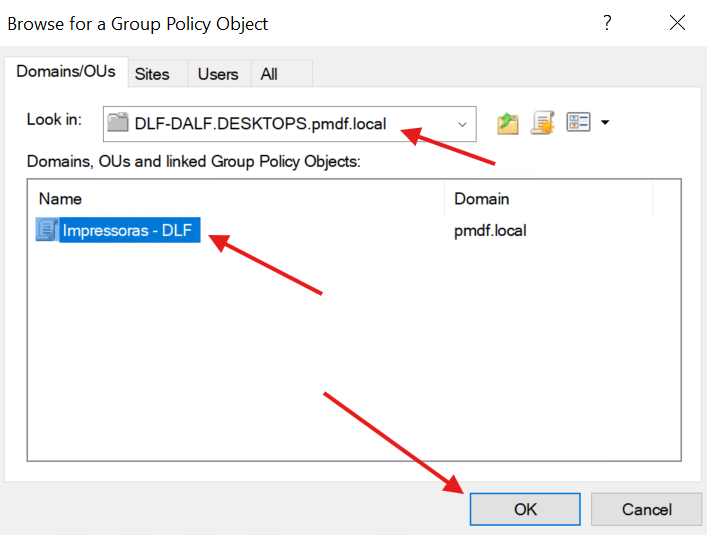
Task: Open the Look in dropdown arrow
Action: (x=462, y=124)
